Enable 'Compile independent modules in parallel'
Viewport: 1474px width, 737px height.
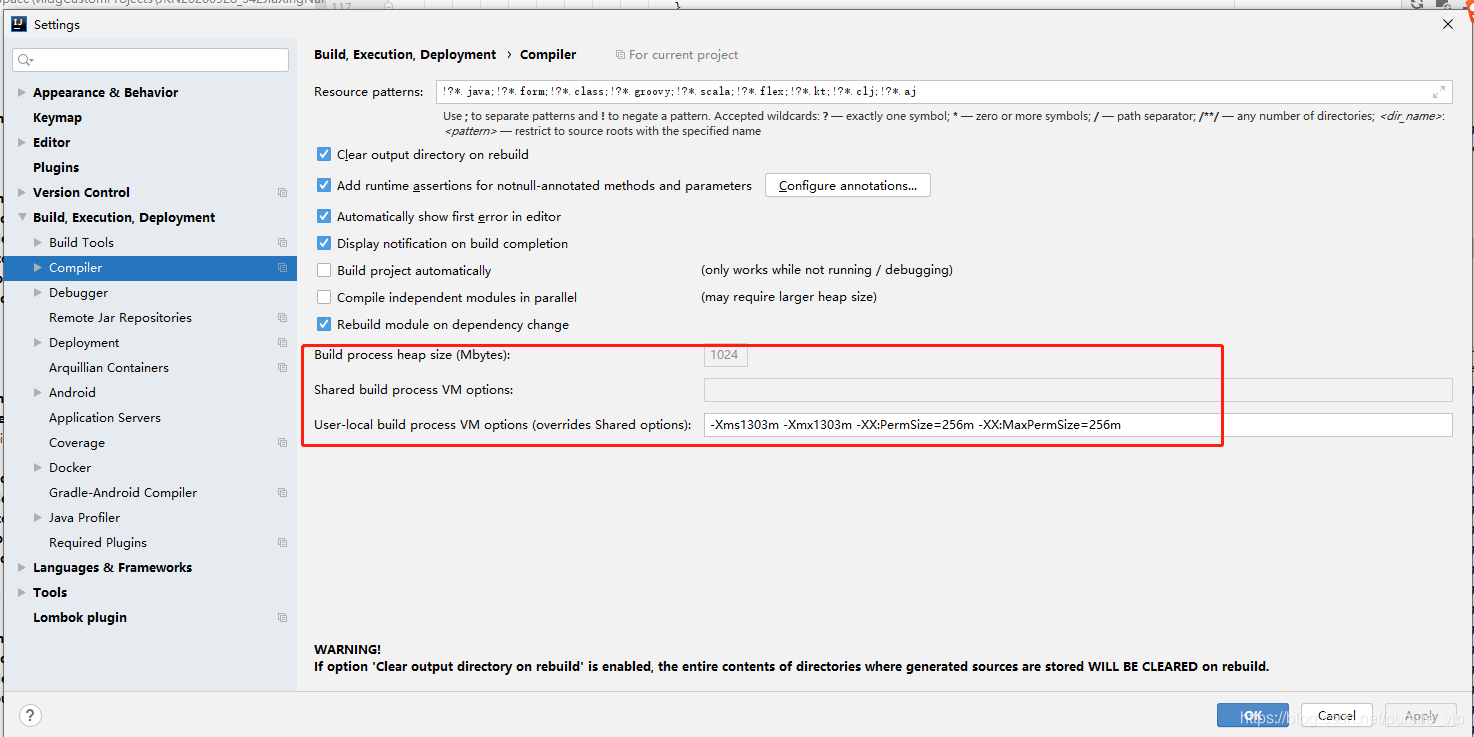(324, 297)
